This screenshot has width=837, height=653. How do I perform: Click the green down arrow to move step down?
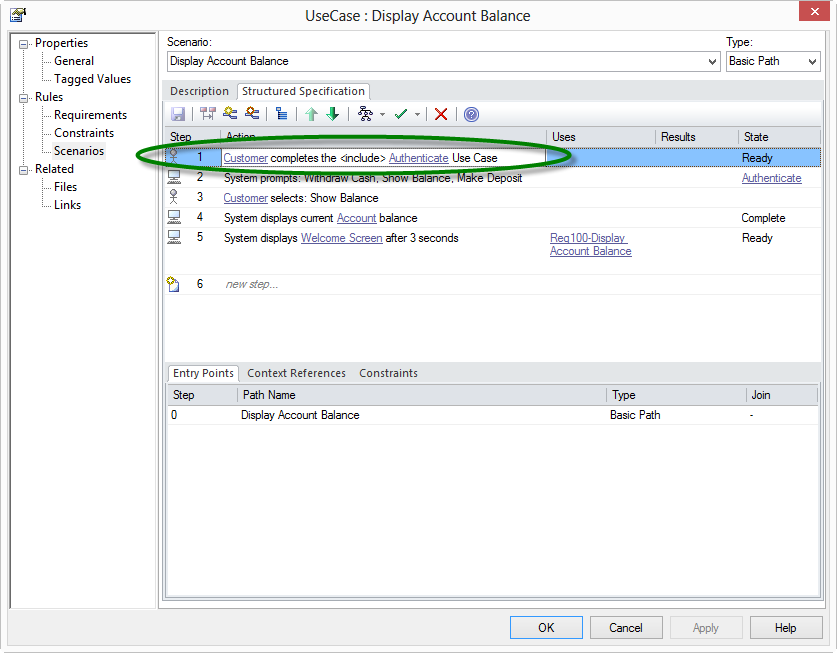(x=333, y=114)
